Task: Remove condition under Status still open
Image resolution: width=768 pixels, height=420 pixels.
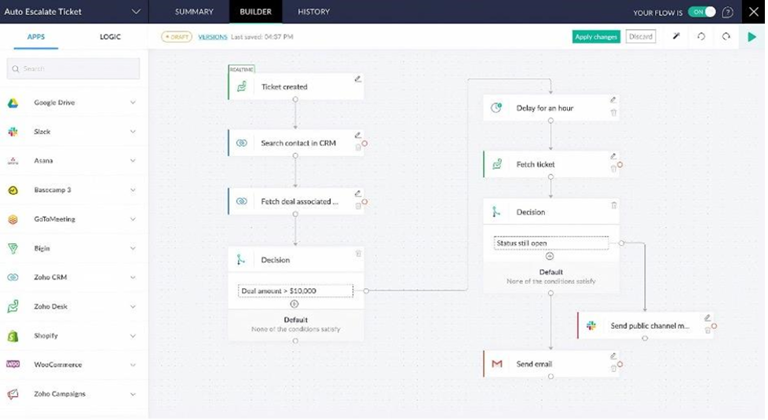Action: [550, 256]
